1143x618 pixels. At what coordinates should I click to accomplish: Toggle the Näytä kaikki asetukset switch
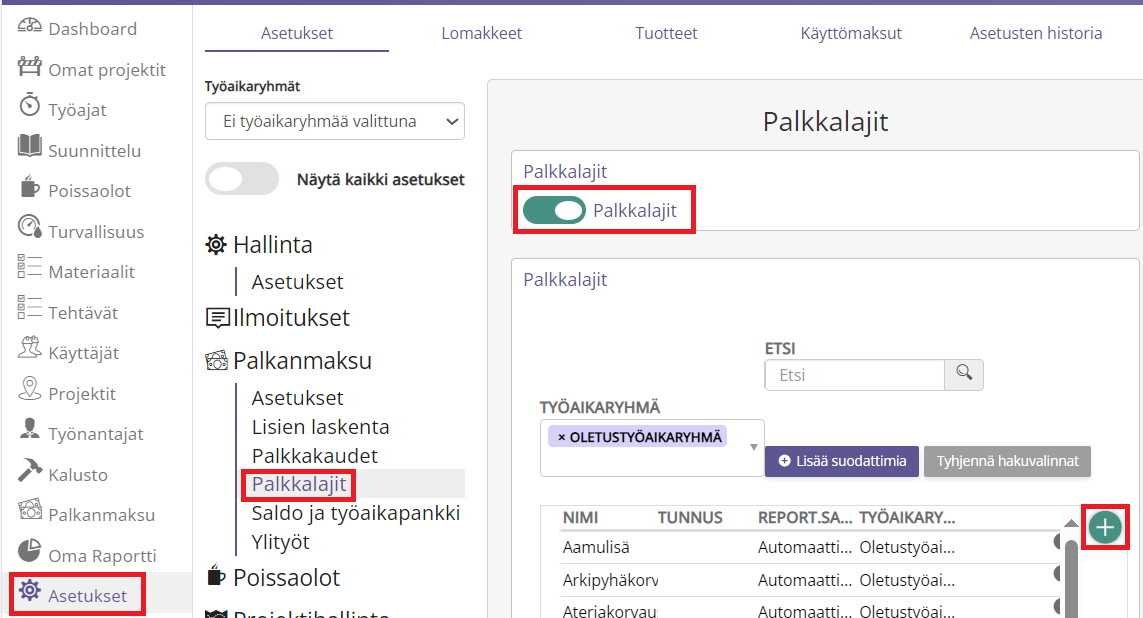coord(242,179)
